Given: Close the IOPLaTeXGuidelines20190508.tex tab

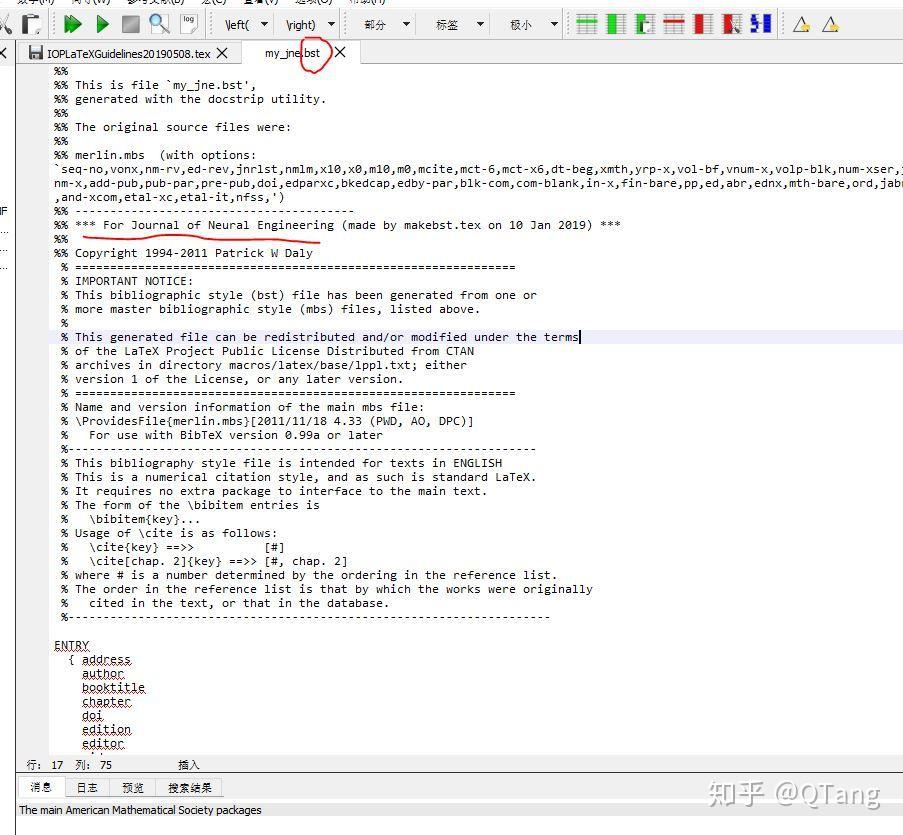Looking at the screenshot, I should [222, 53].
